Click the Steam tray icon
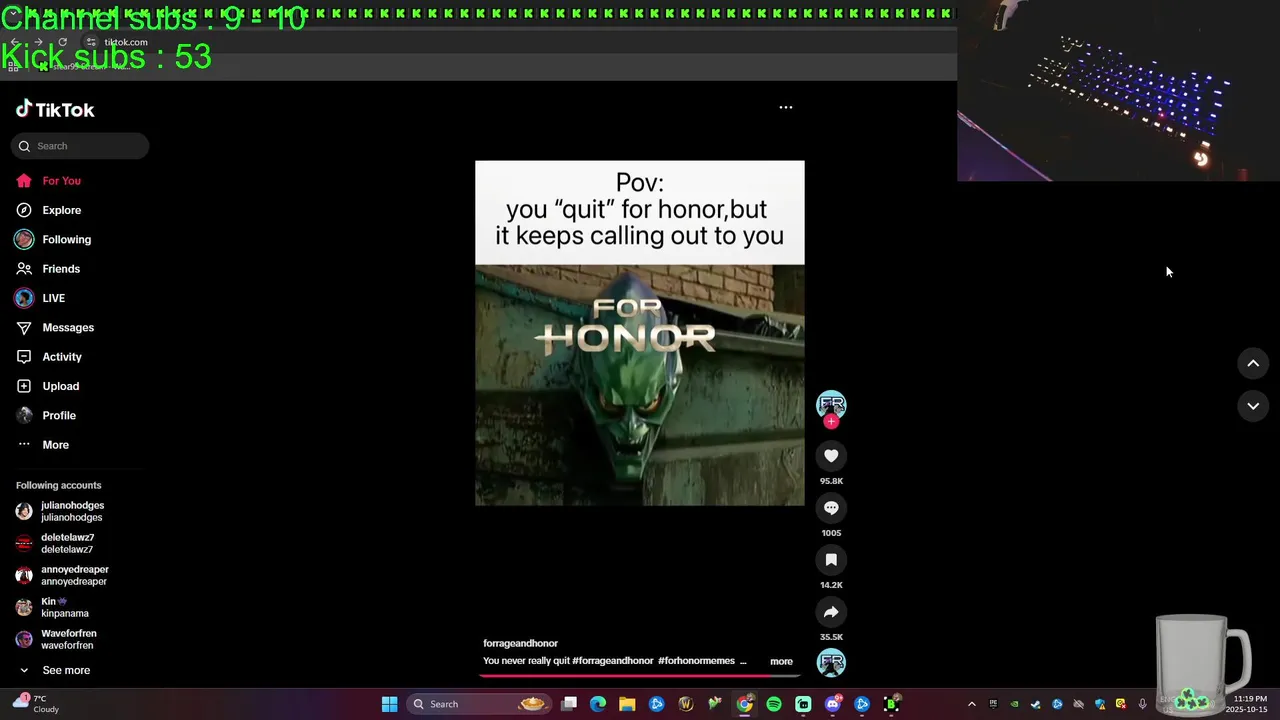This screenshot has width=1280, height=720. (x=1036, y=704)
